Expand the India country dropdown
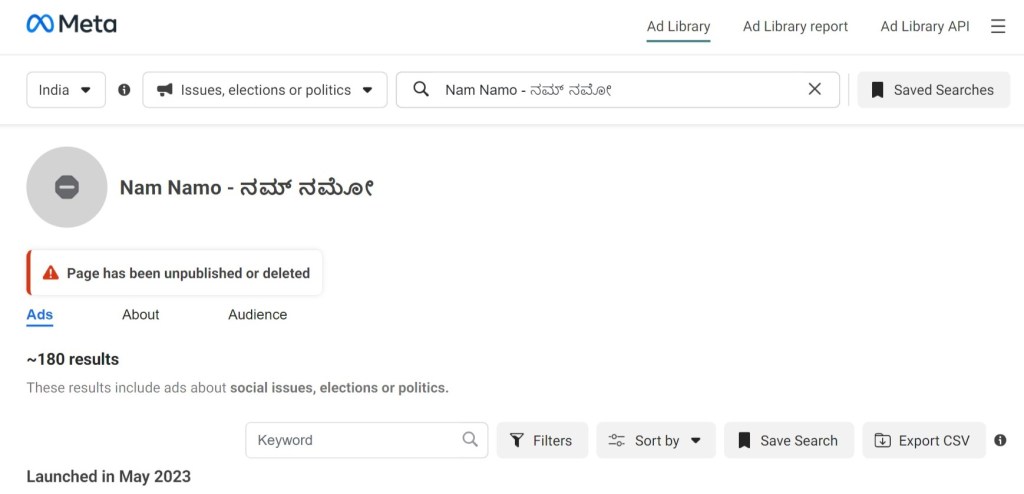This screenshot has width=1024, height=494. point(66,90)
